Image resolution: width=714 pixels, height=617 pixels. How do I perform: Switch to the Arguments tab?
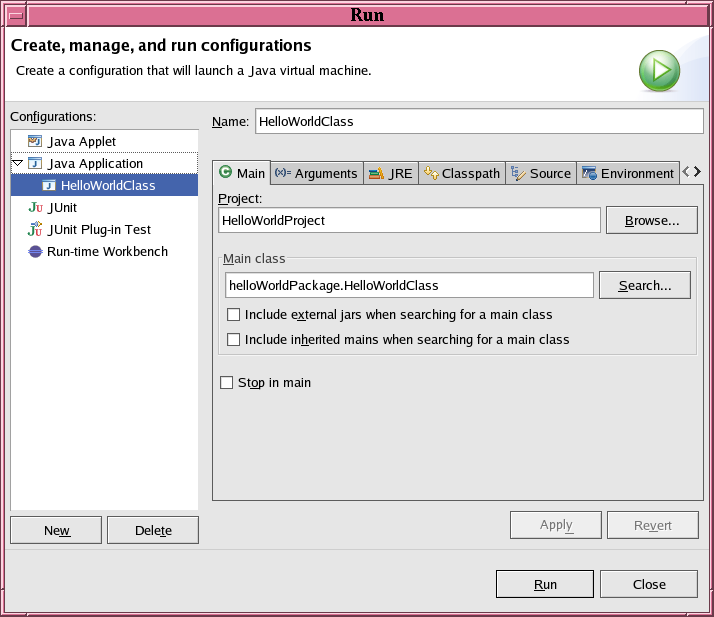tap(317, 173)
